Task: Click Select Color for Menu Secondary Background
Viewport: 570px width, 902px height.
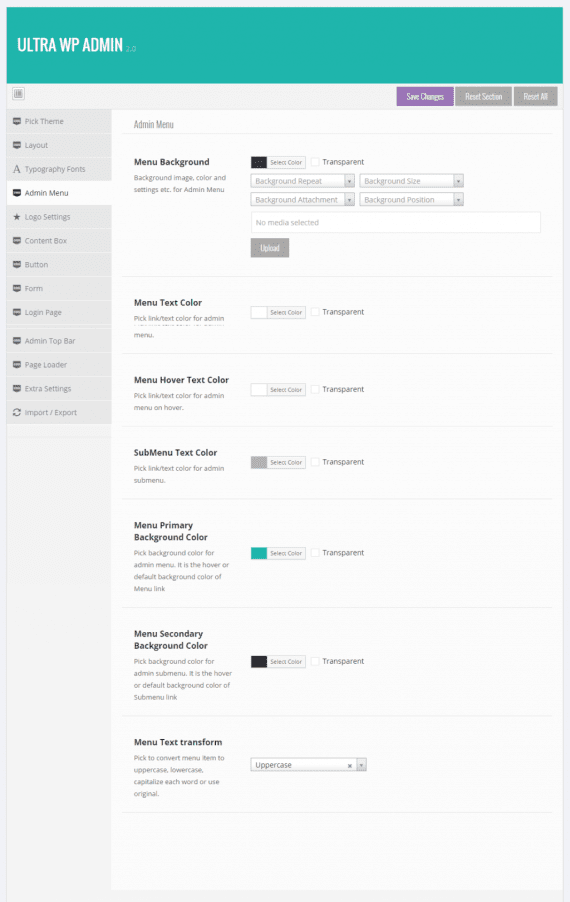Action: [x=286, y=662]
